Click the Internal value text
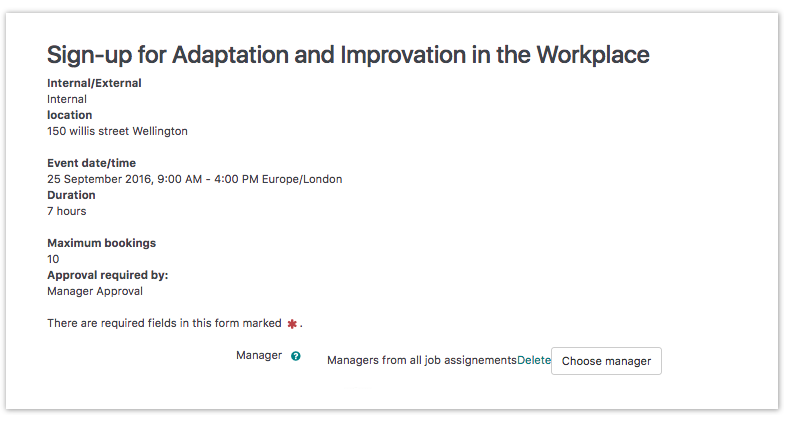 (x=67, y=99)
